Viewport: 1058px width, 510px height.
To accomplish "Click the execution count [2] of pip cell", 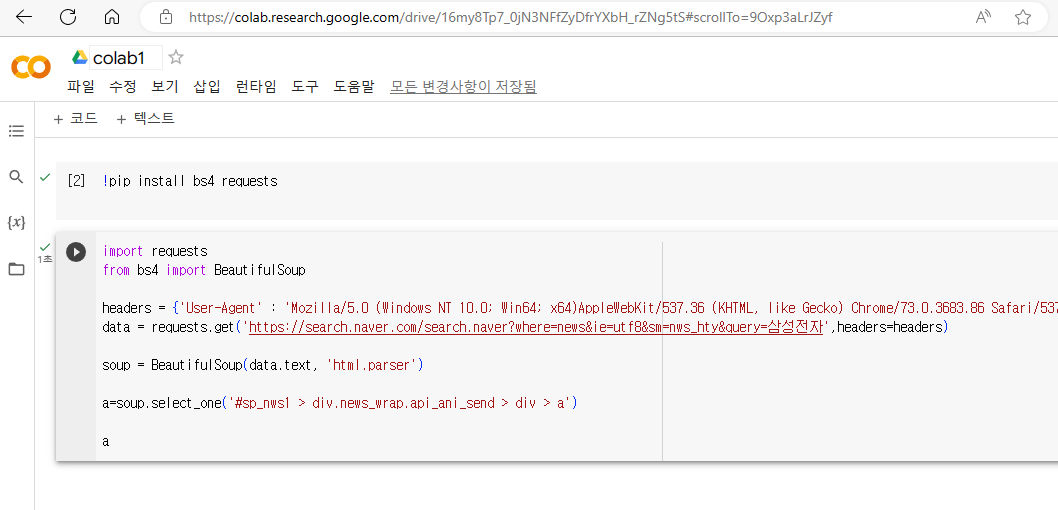I will [x=76, y=181].
